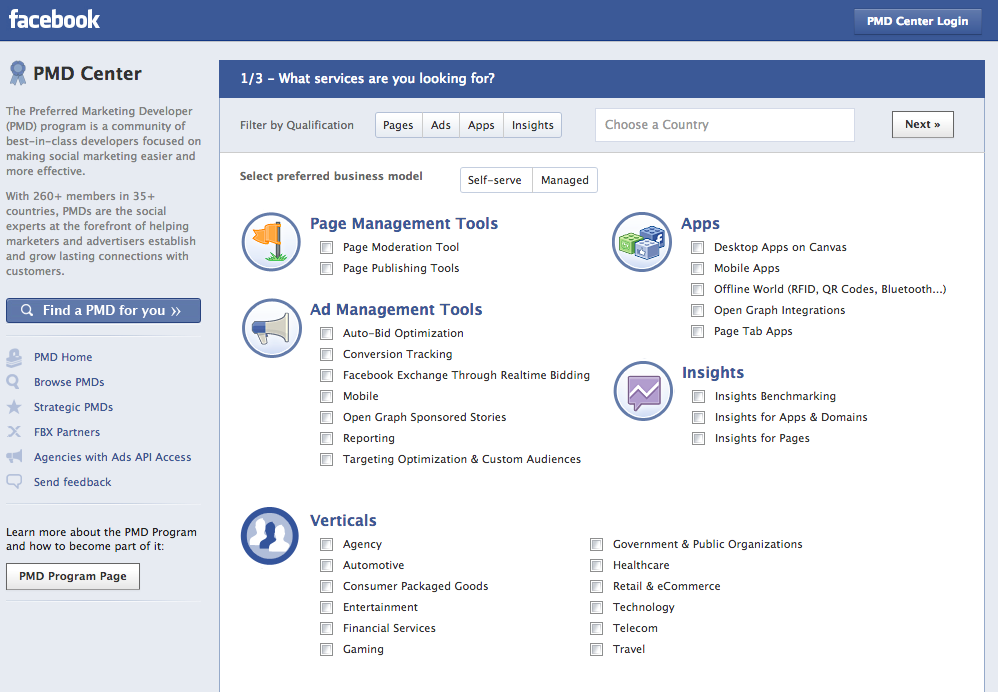This screenshot has width=998, height=692.
Task: Select the orange flag Page Management Tools icon
Action: tap(270, 241)
